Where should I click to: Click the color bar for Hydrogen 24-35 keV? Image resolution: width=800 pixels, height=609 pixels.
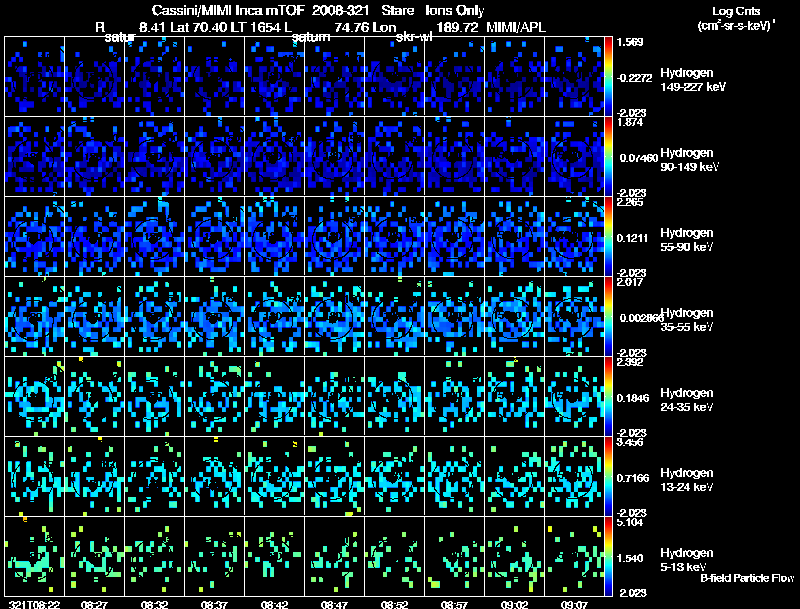pyautogui.click(x=608, y=397)
